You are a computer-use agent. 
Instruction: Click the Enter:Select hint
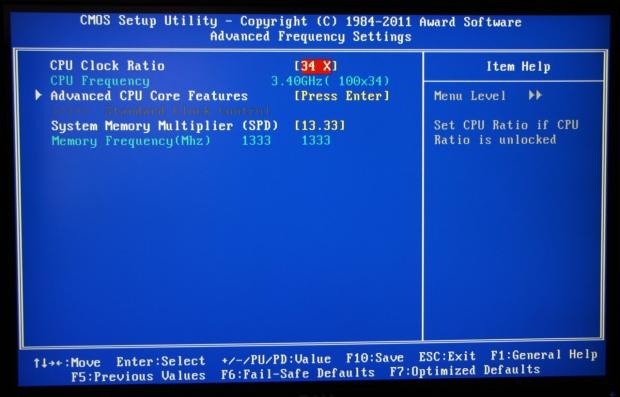coord(161,361)
